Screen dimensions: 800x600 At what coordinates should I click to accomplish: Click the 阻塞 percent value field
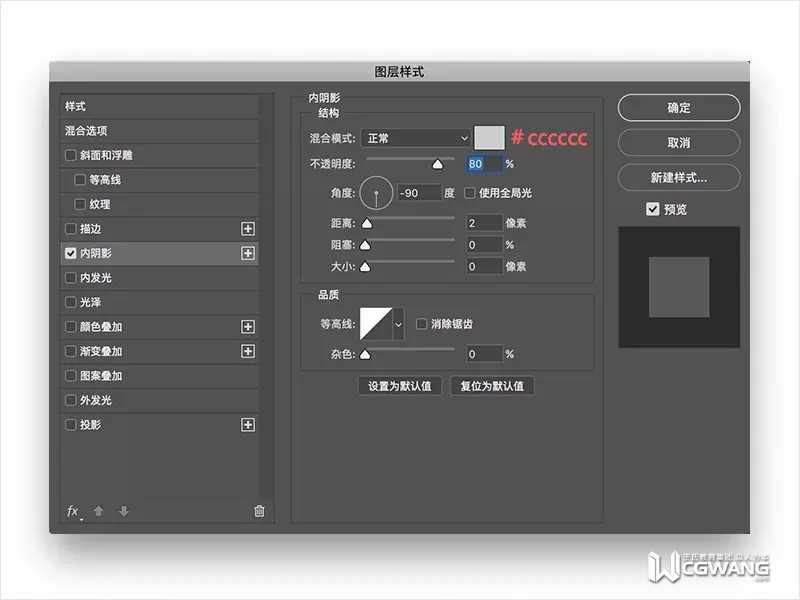[x=484, y=245]
